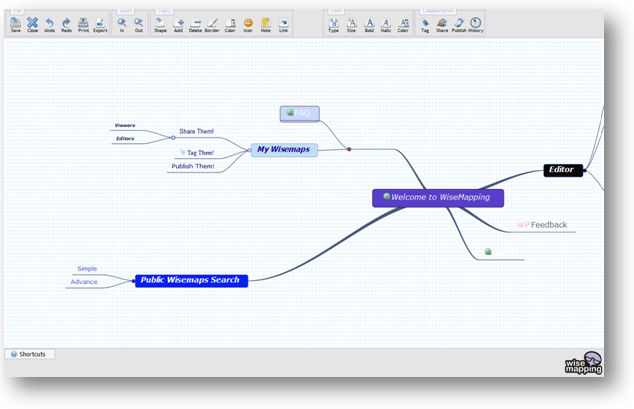634x409 pixels.
Task: Select the FAQ topic node
Action: [x=300, y=114]
